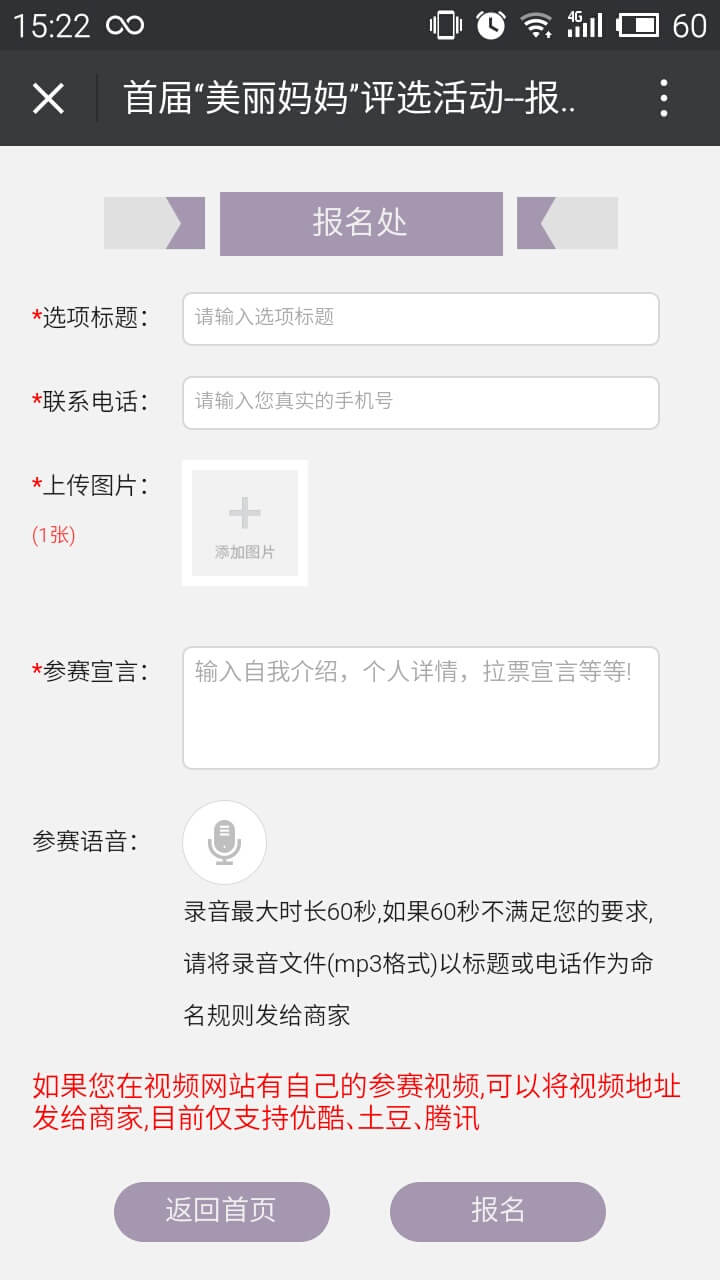The width and height of the screenshot is (720, 1280).
Task: Focus the 联系电话 phone number field
Action: coord(420,402)
